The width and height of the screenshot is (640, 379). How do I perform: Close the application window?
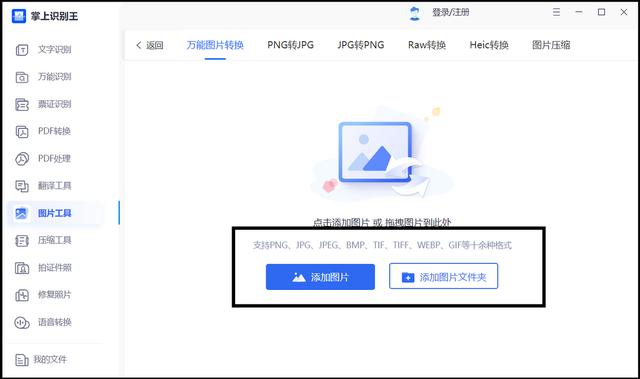[624, 12]
